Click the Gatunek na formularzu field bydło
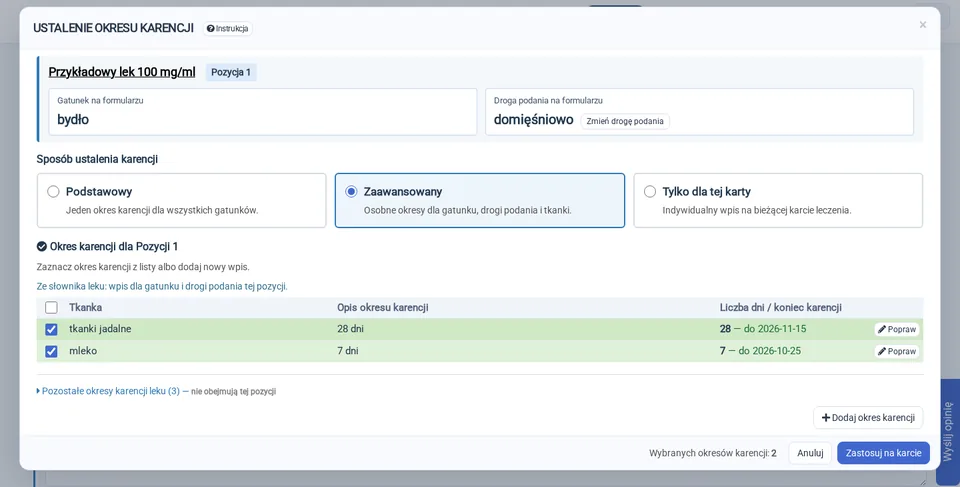Viewport: 960px width, 487px height. point(263,112)
